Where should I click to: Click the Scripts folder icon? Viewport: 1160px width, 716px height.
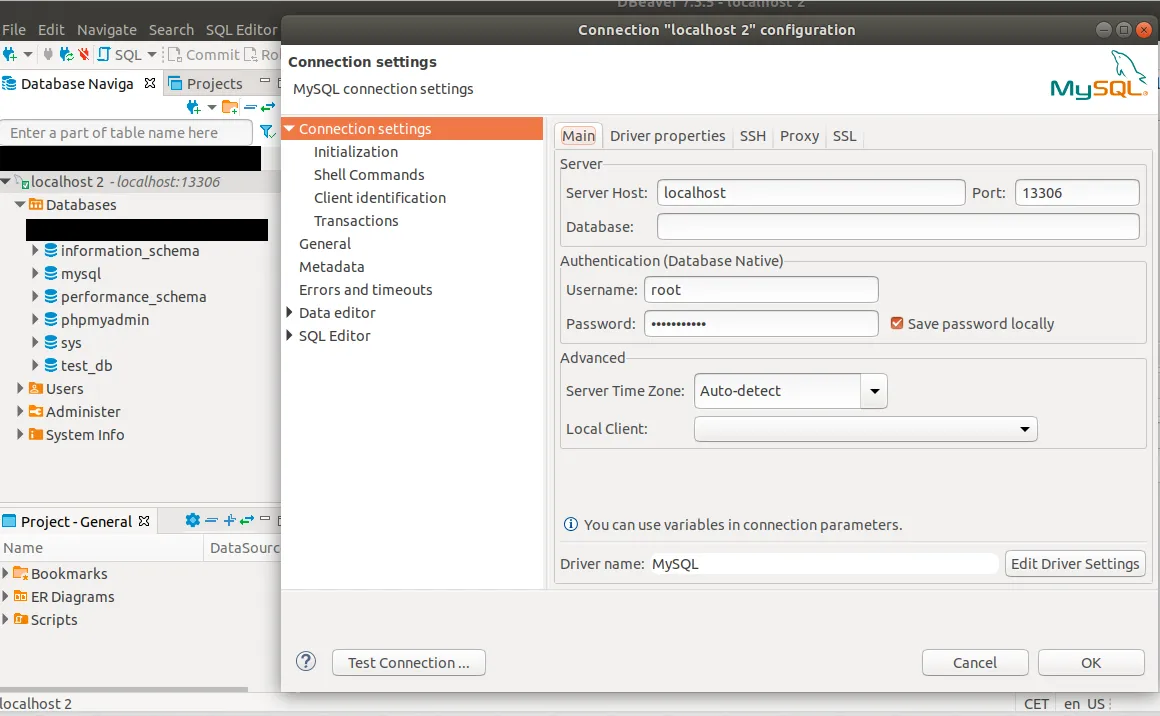click(20, 619)
